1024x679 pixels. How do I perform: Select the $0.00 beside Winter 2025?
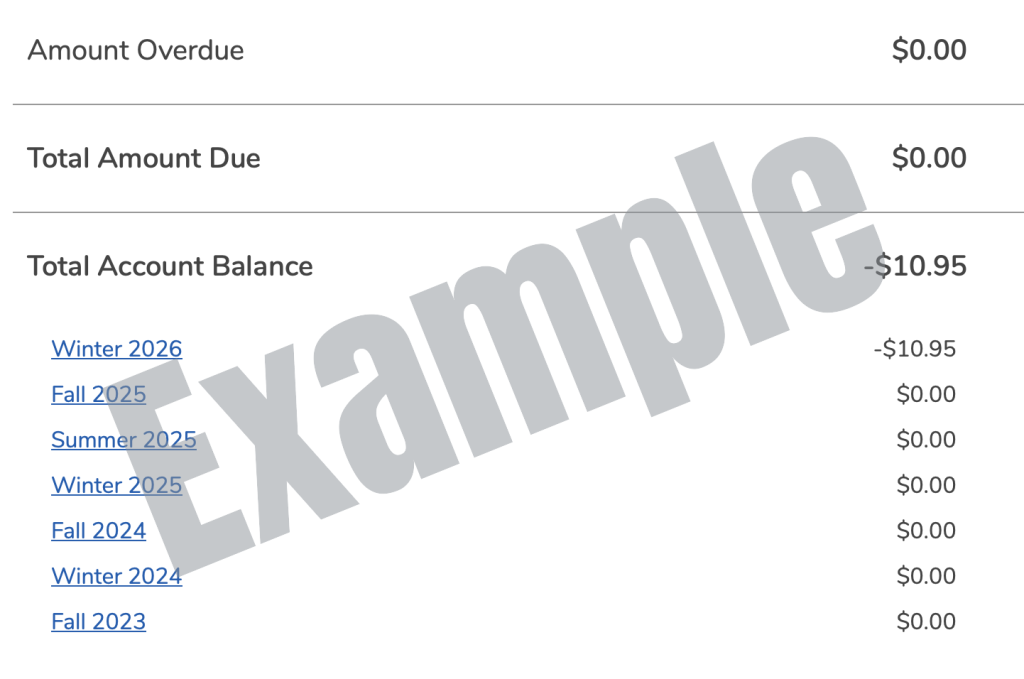pos(926,485)
